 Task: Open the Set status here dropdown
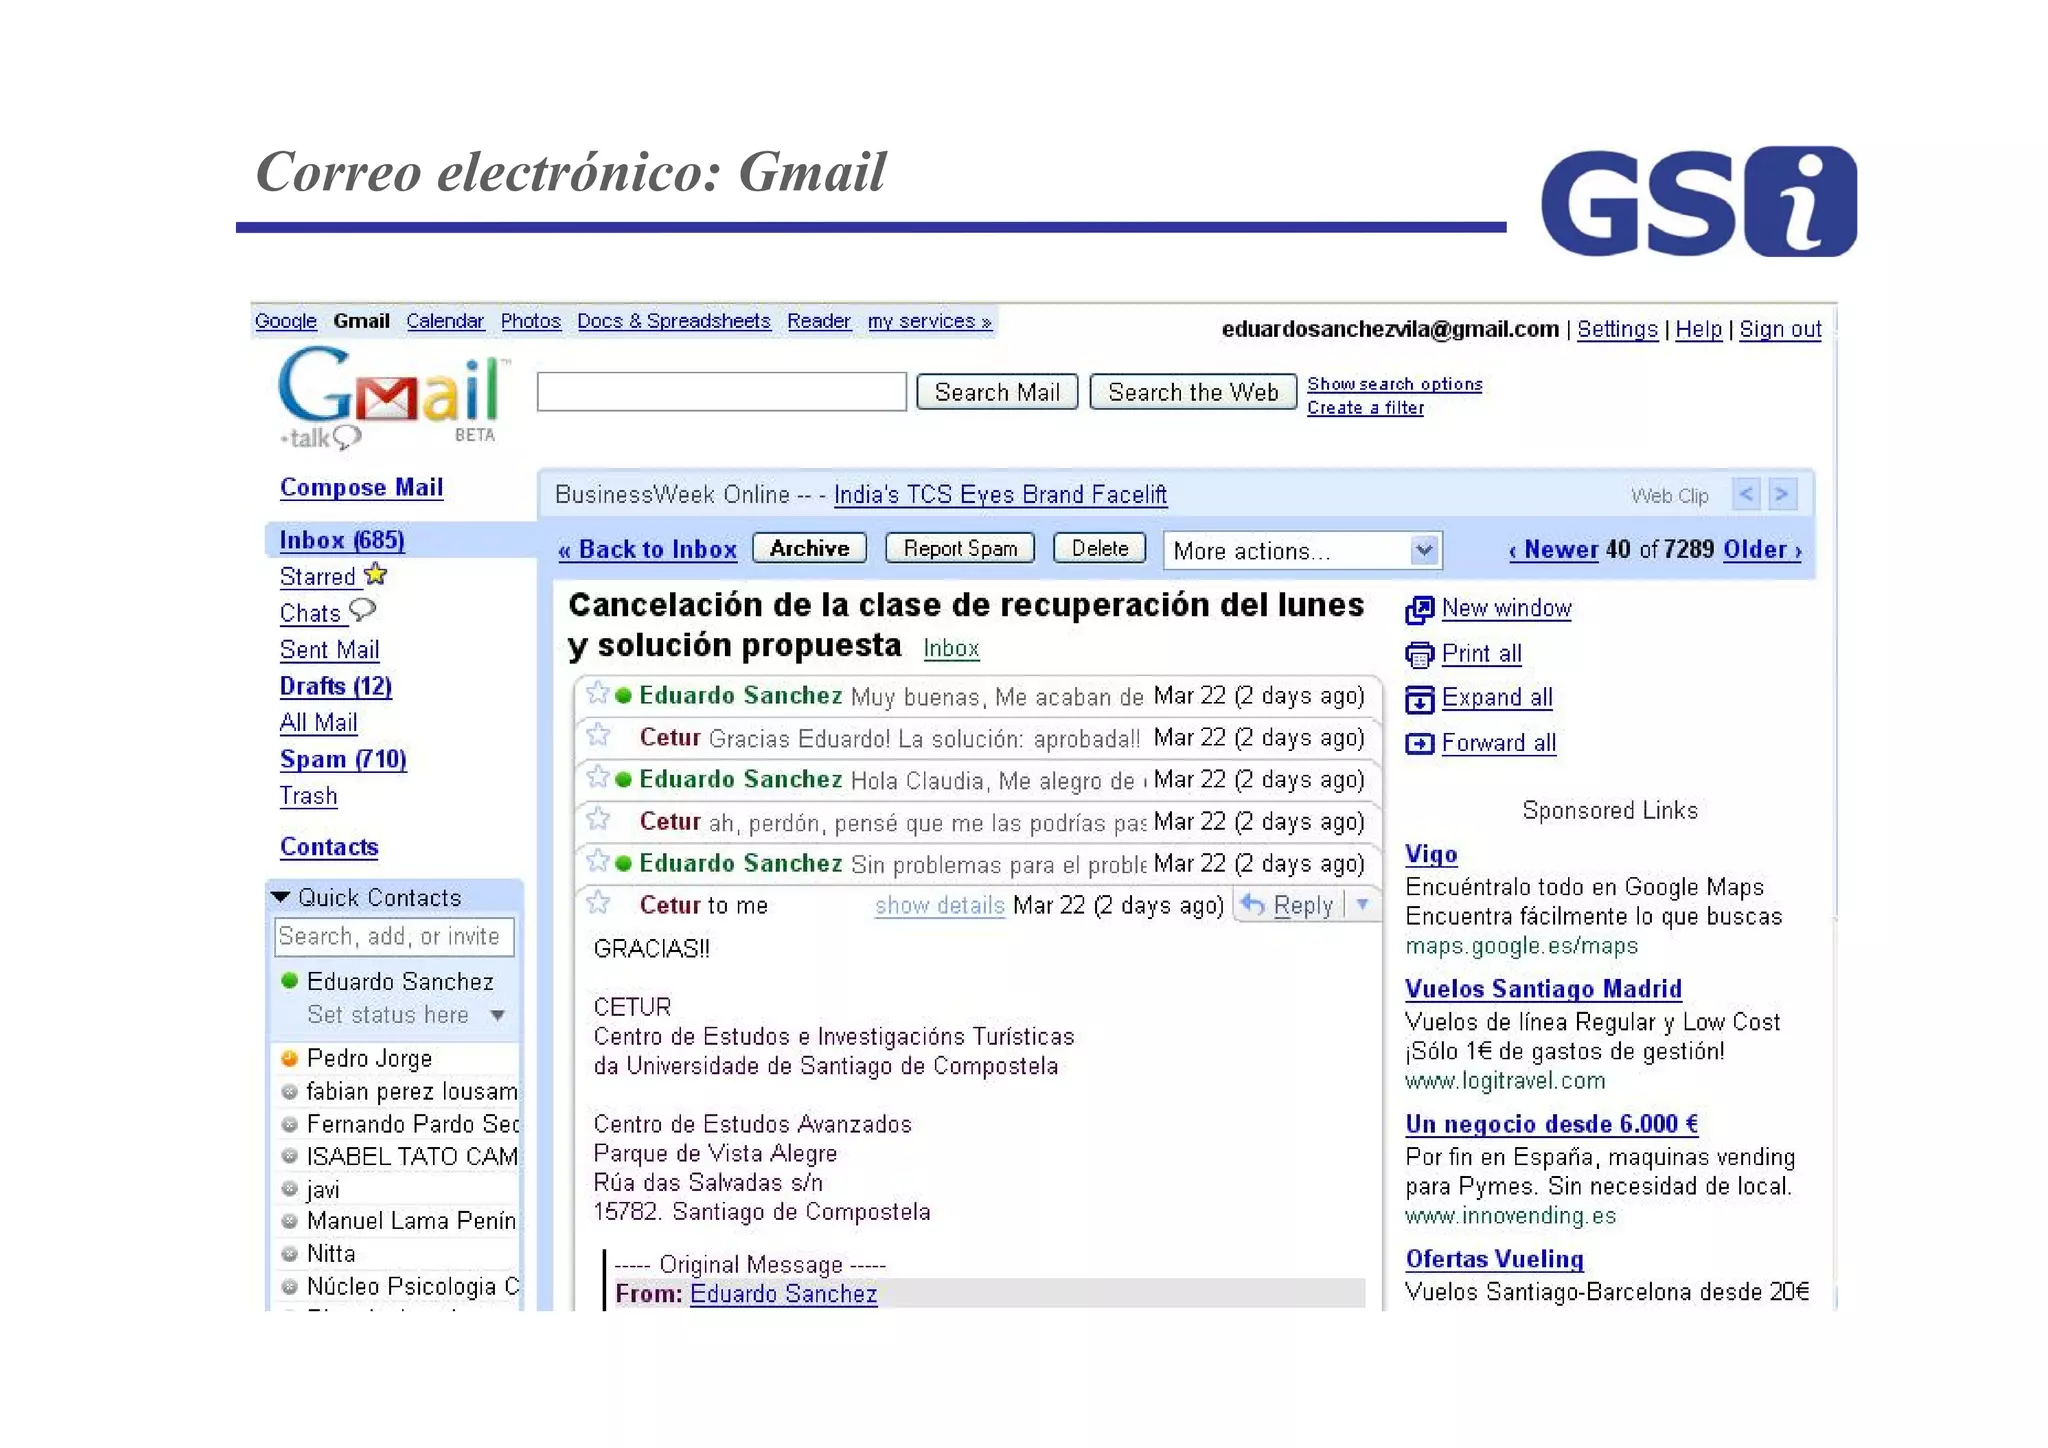(x=497, y=1015)
